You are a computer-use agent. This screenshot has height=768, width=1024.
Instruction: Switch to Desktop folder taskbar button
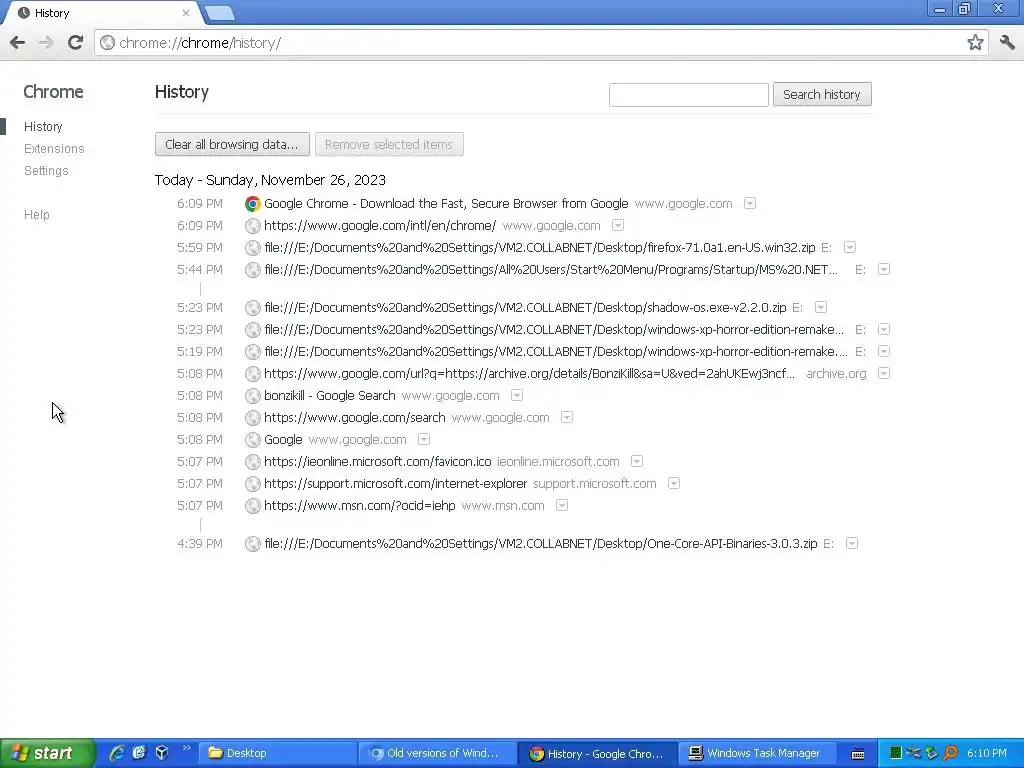click(277, 753)
